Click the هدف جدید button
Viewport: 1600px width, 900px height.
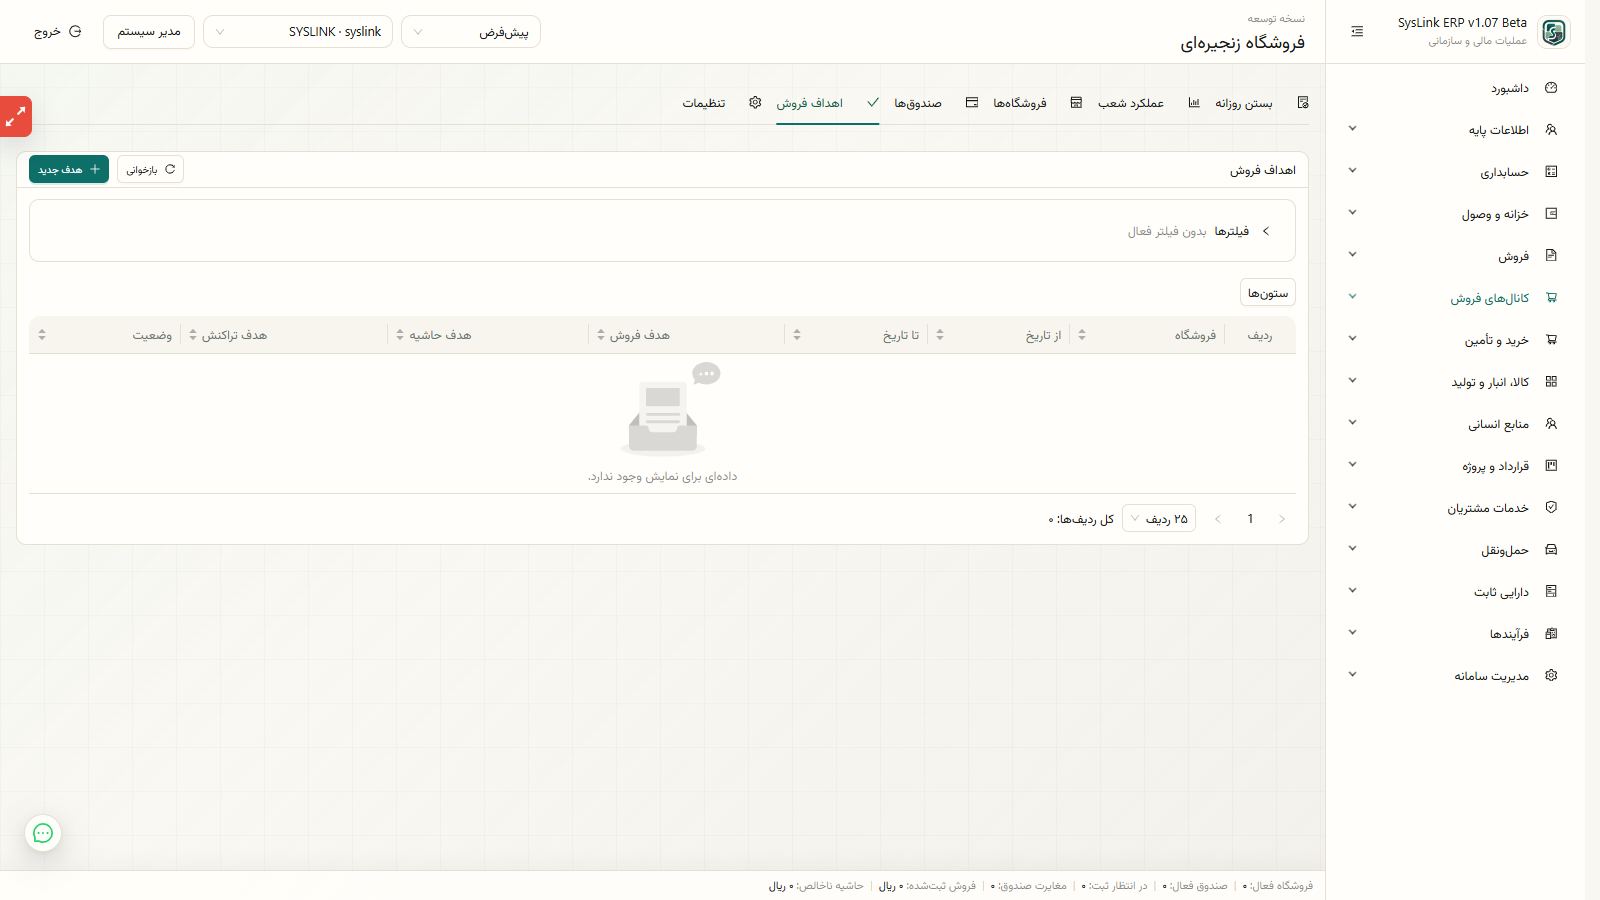(69, 169)
